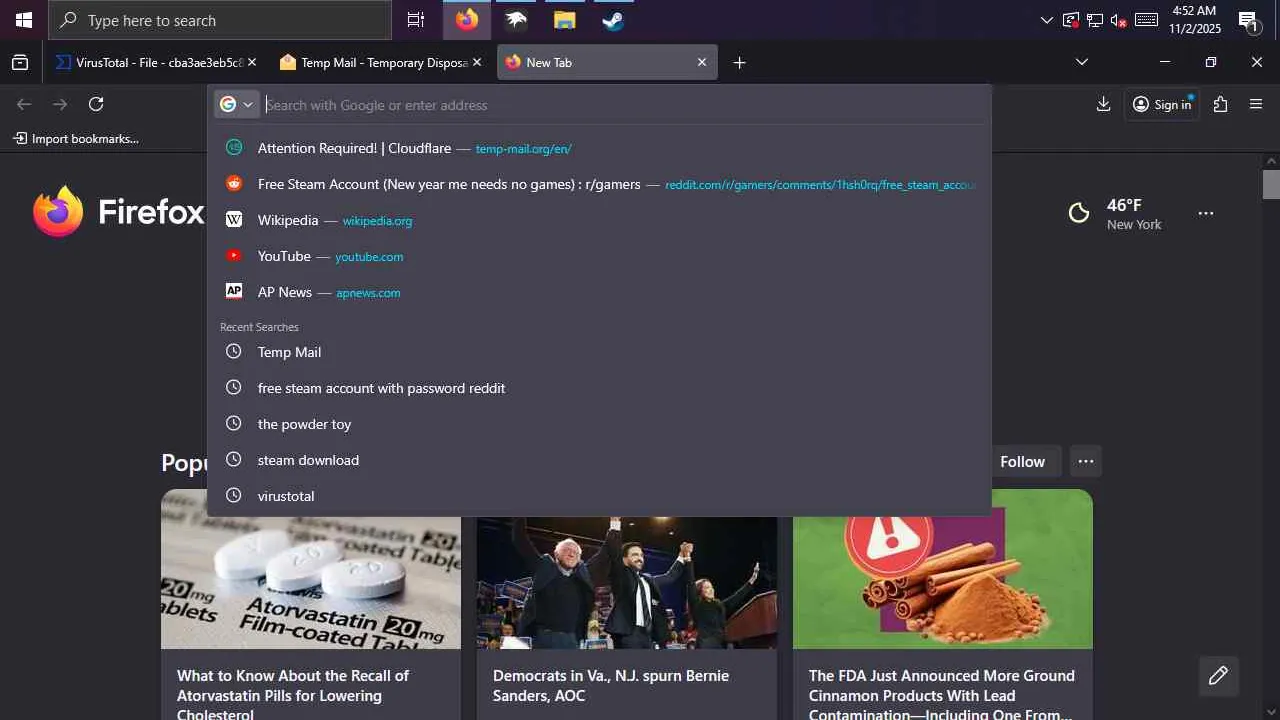Open the Firefox View button

tap(20, 62)
